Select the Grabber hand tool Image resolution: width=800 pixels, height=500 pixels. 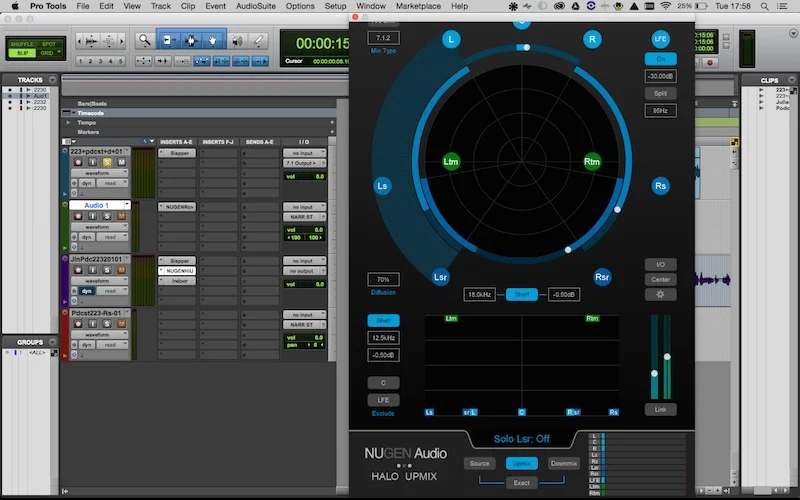(213, 40)
